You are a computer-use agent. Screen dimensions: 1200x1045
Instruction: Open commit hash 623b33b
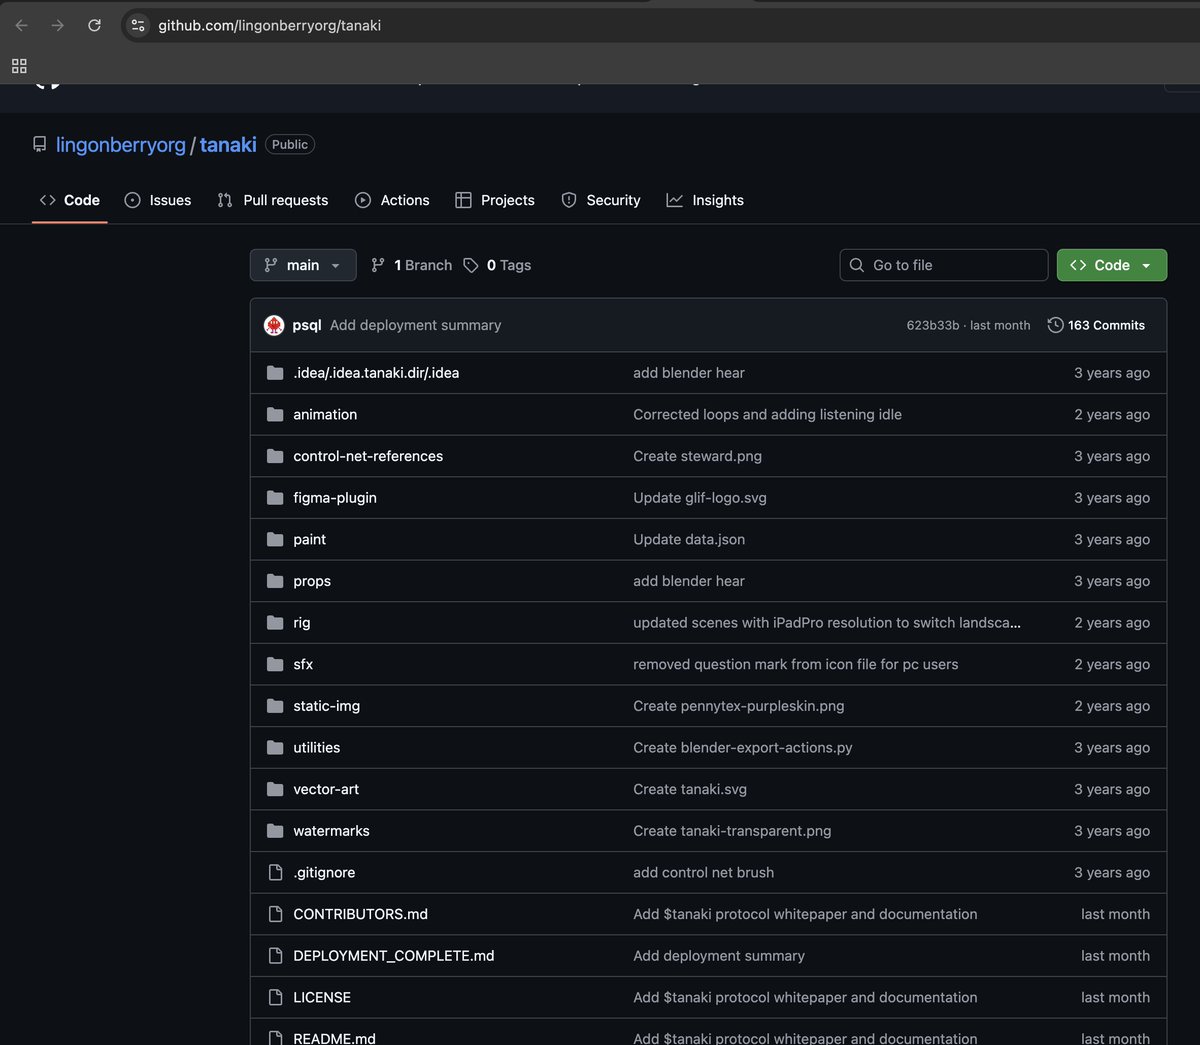tap(933, 325)
